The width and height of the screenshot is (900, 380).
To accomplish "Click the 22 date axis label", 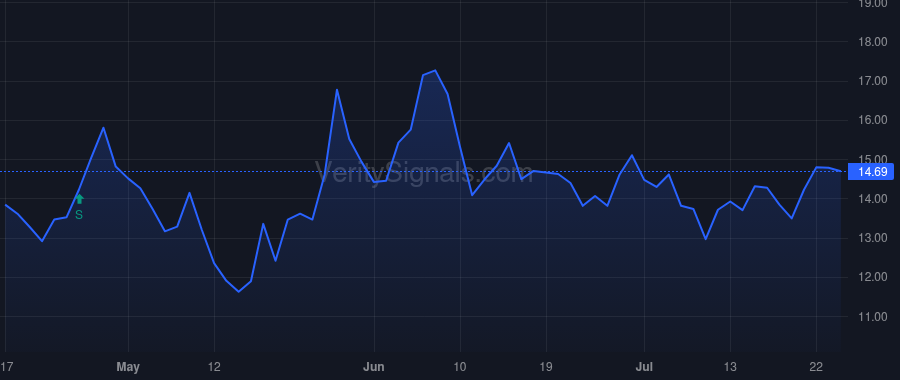I will click(x=816, y=367).
